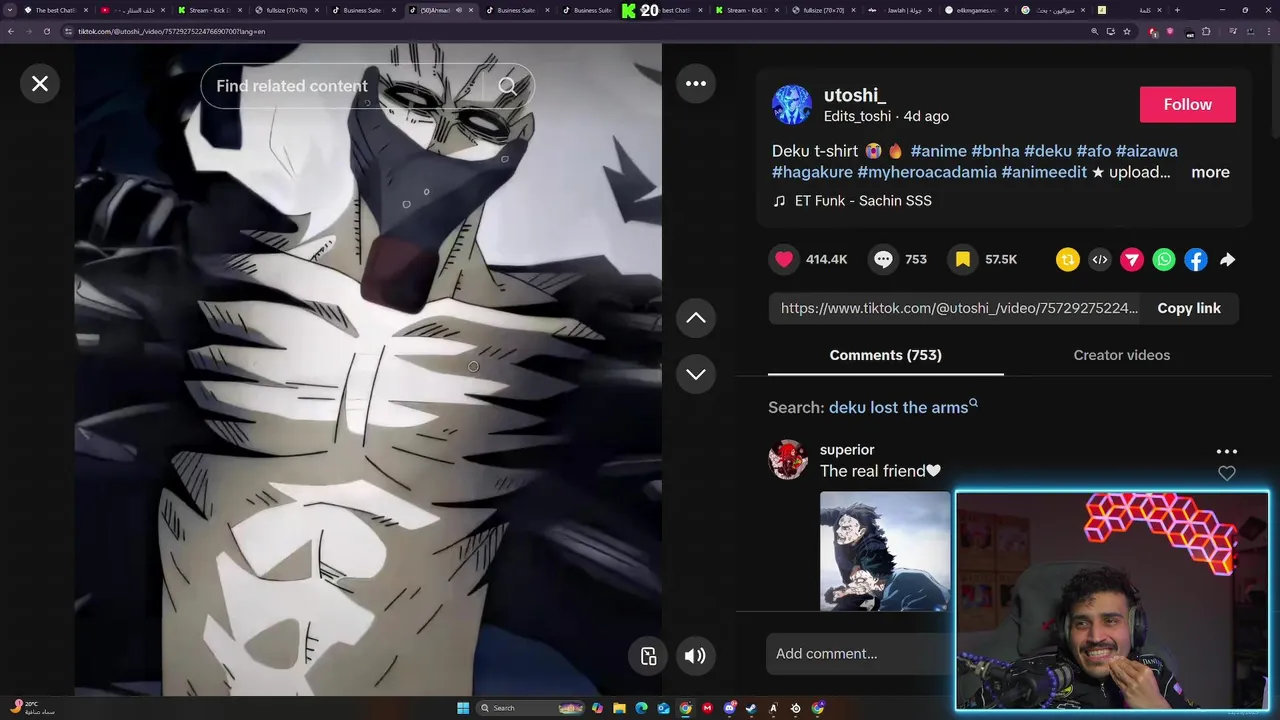Open comments via speech bubble icon
Screen dimensions: 1280x720
[883, 259]
